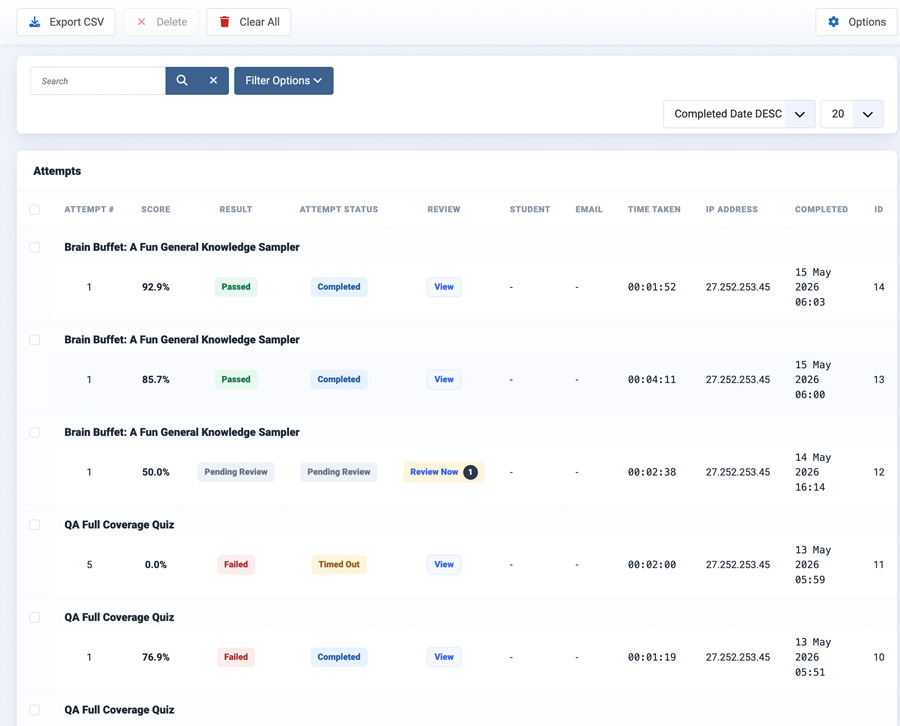This screenshot has height=726, width=900.
Task: Click View for the 76.9% attempt
Action: (x=444, y=657)
